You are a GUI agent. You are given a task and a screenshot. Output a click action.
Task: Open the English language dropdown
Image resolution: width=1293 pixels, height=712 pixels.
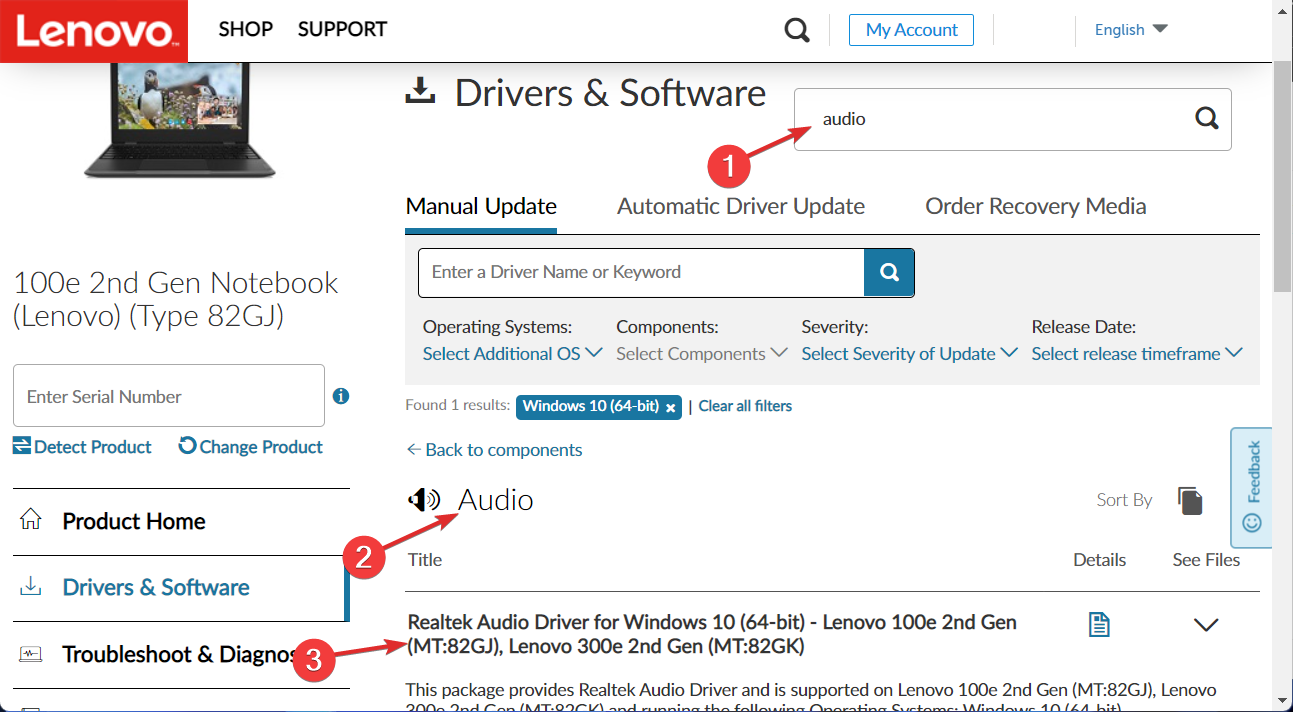pos(1131,30)
